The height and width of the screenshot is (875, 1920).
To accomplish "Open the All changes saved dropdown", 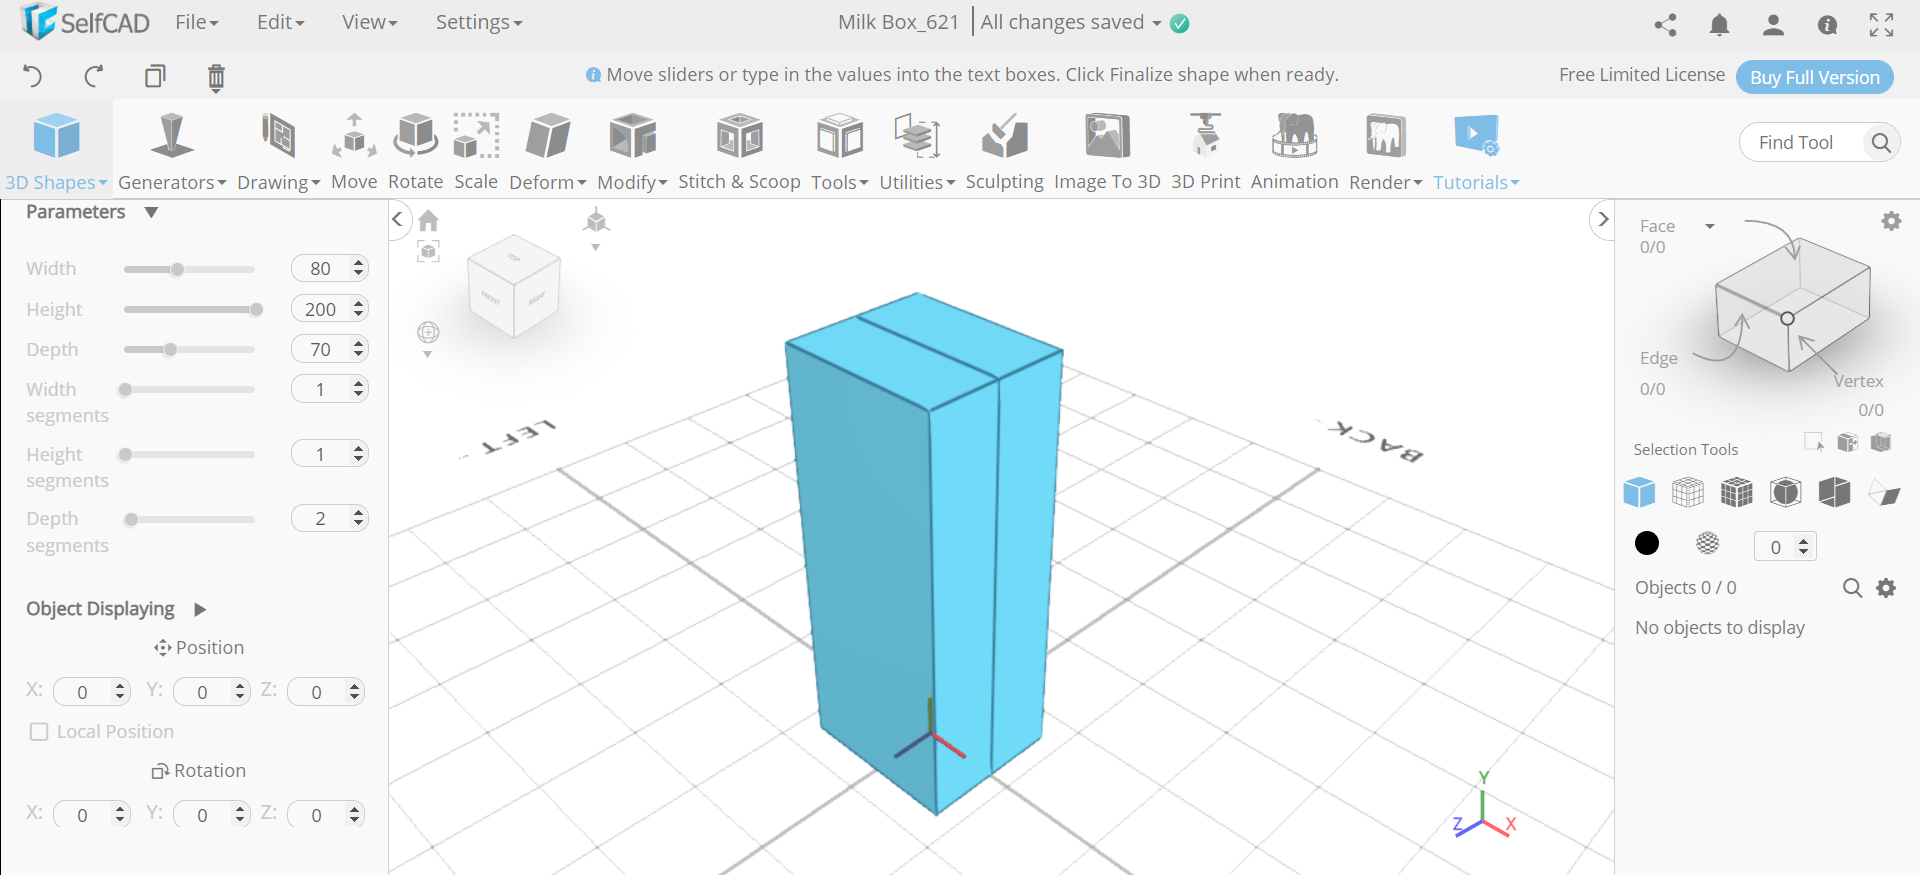I will point(1071,22).
